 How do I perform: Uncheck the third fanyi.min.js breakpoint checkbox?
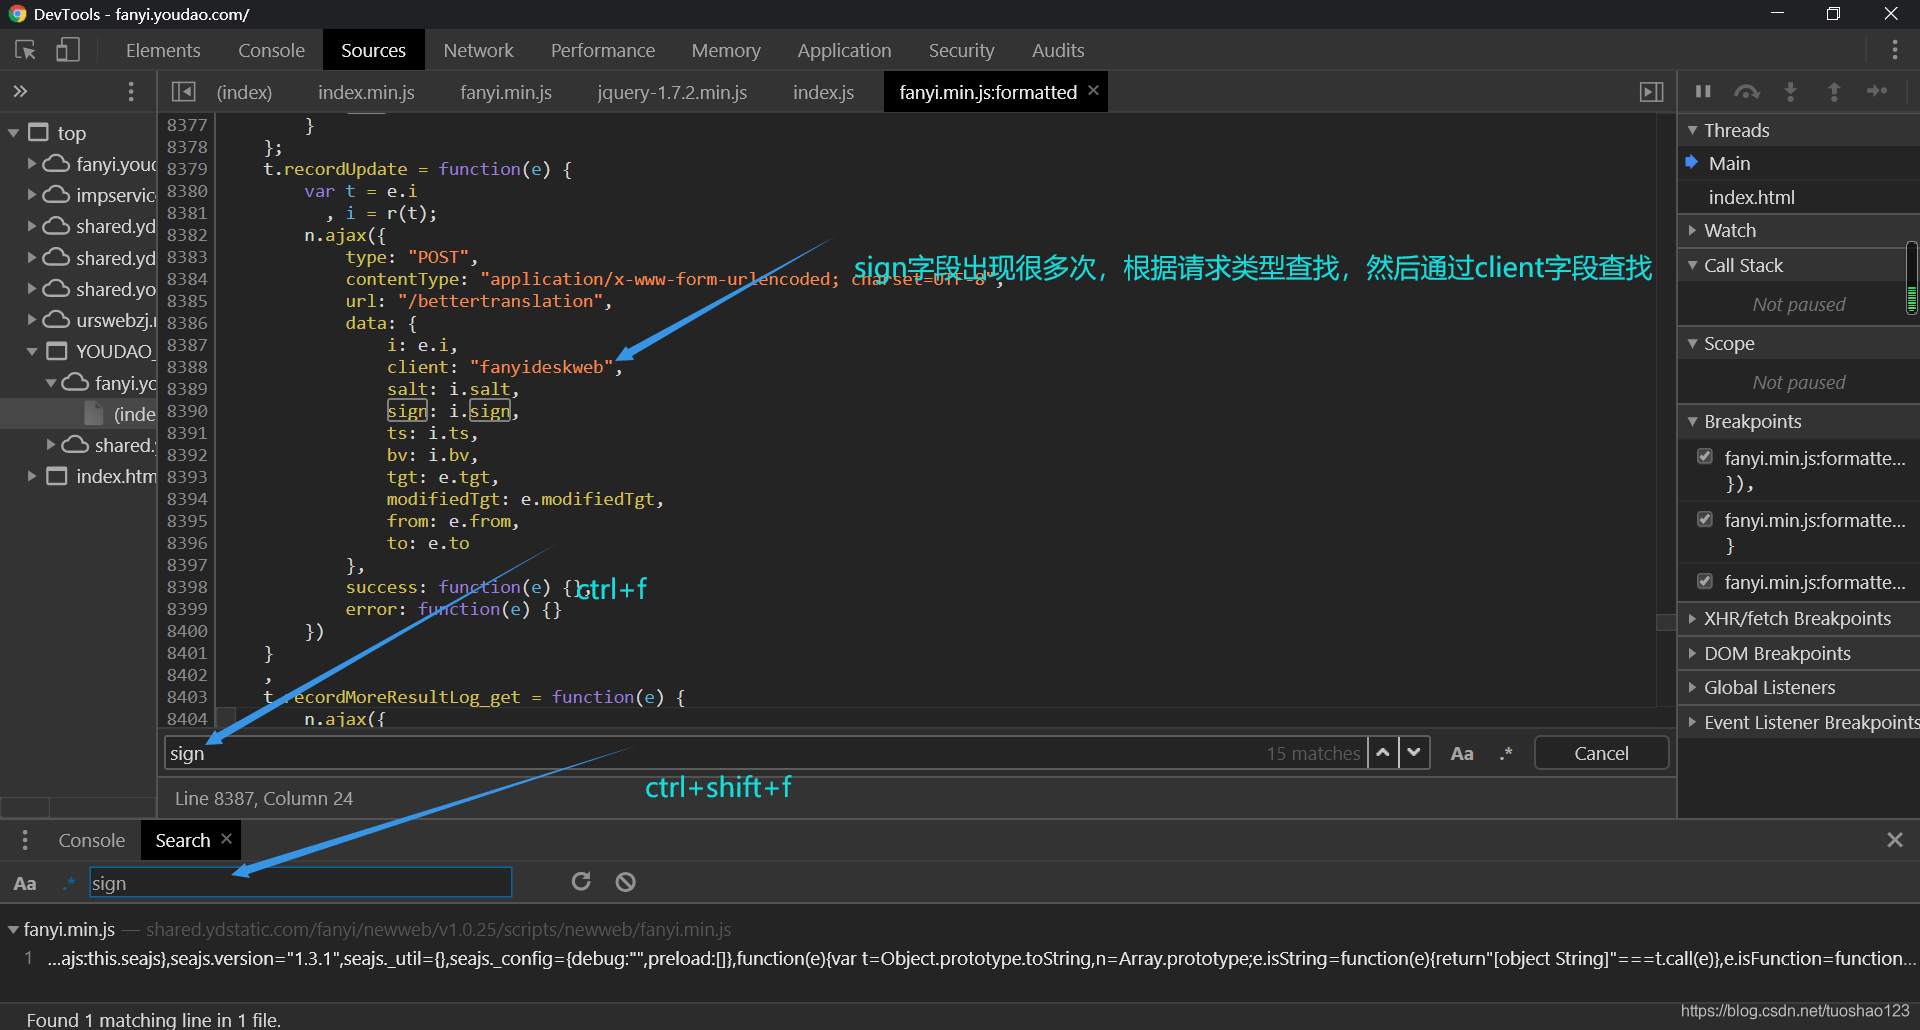(x=1705, y=581)
